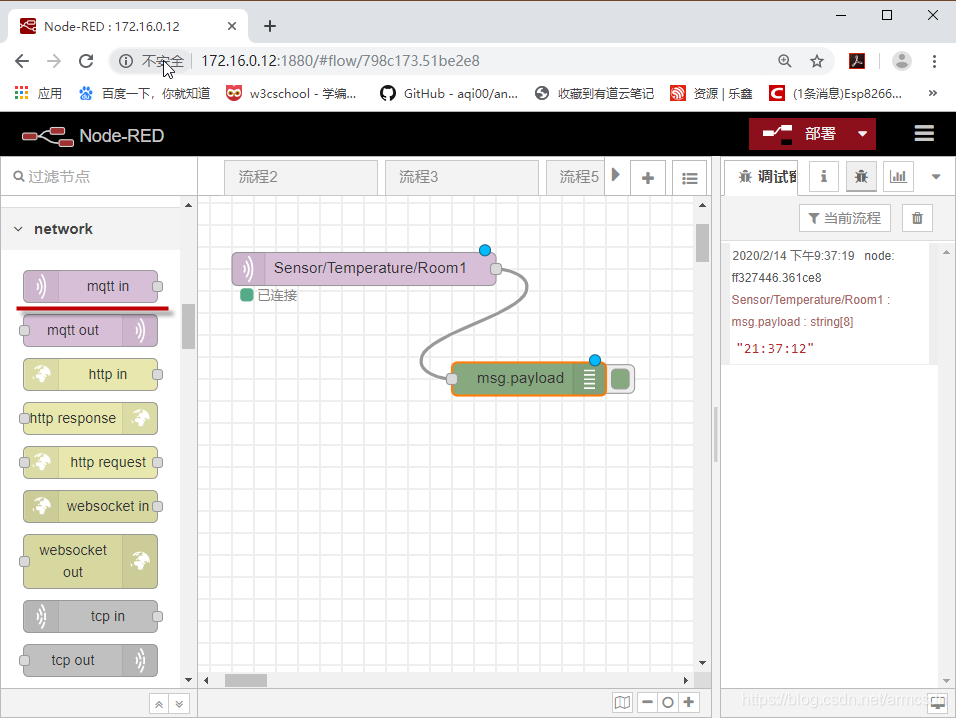This screenshot has height=718, width=956.
Task: Click the 当前流程 filter button
Action: [844, 218]
